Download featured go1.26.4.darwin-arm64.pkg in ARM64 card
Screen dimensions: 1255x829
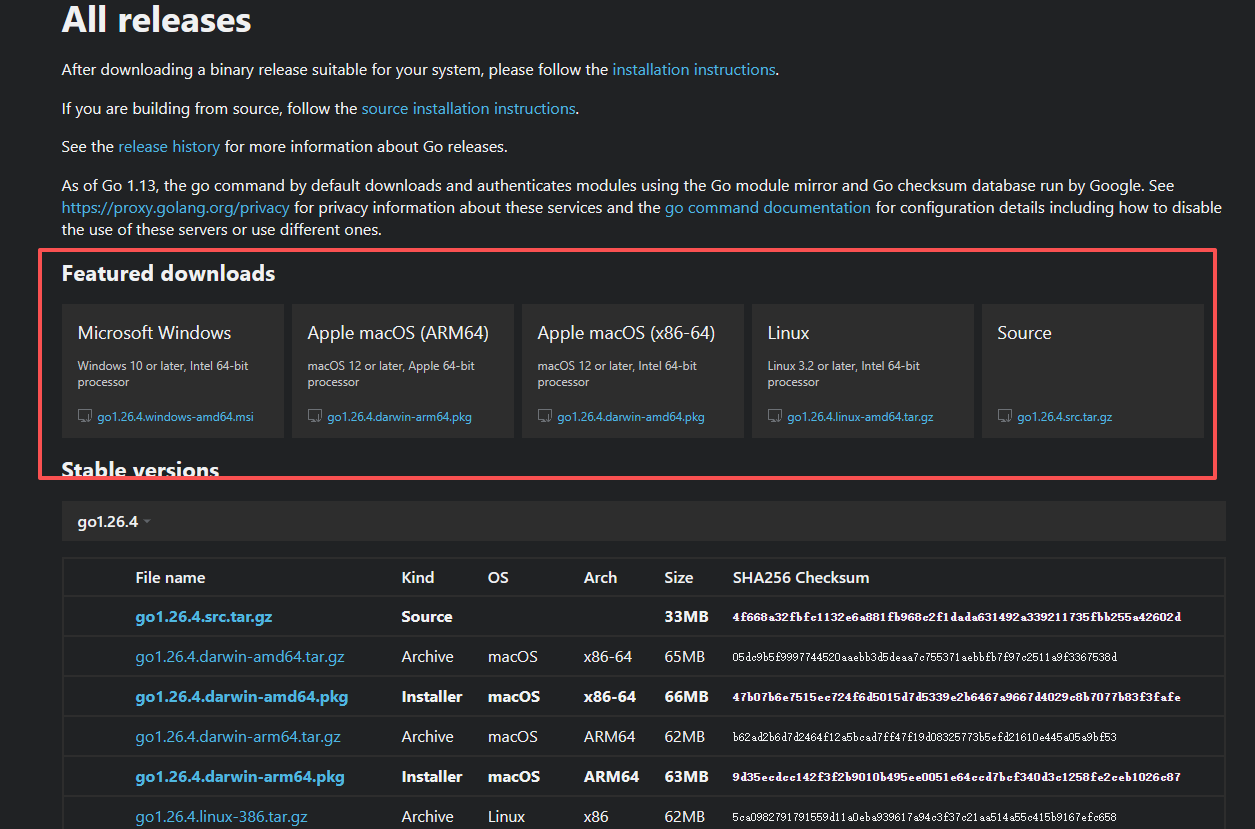pos(400,417)
